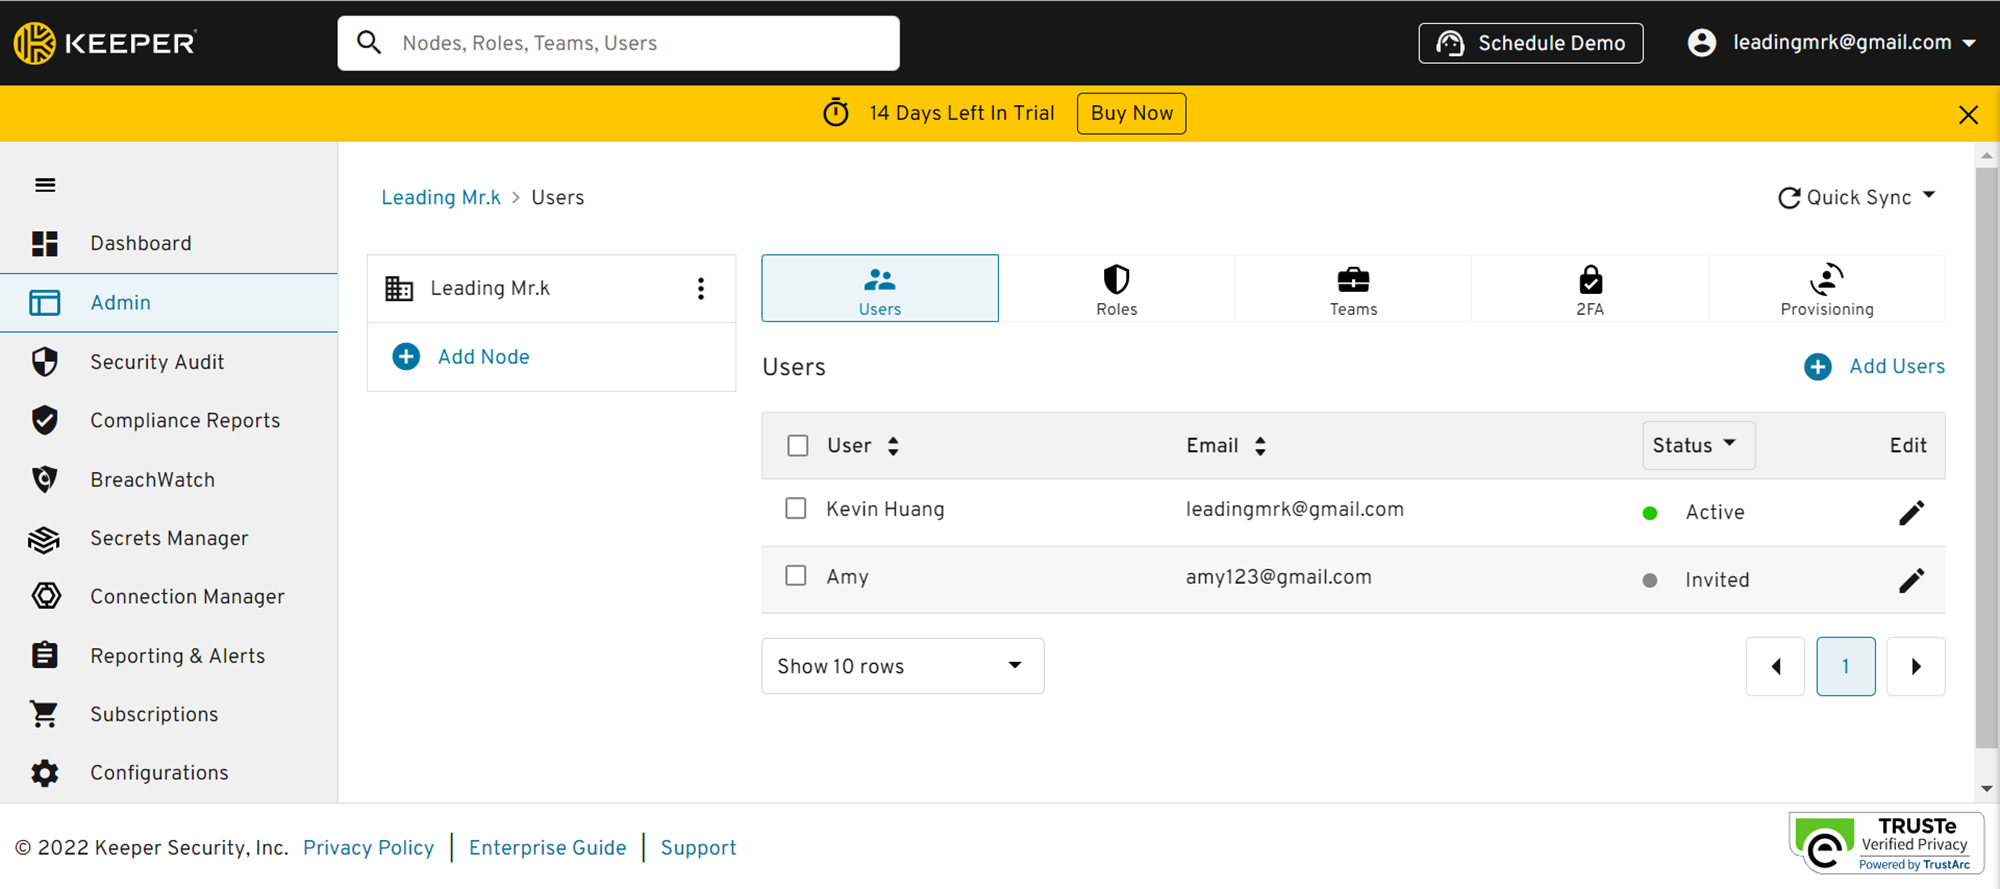Expand the Quick Sync dropdown arrow
Image resolution: width=2000 pixels, height=889 pixels.
pos(1929,196)
